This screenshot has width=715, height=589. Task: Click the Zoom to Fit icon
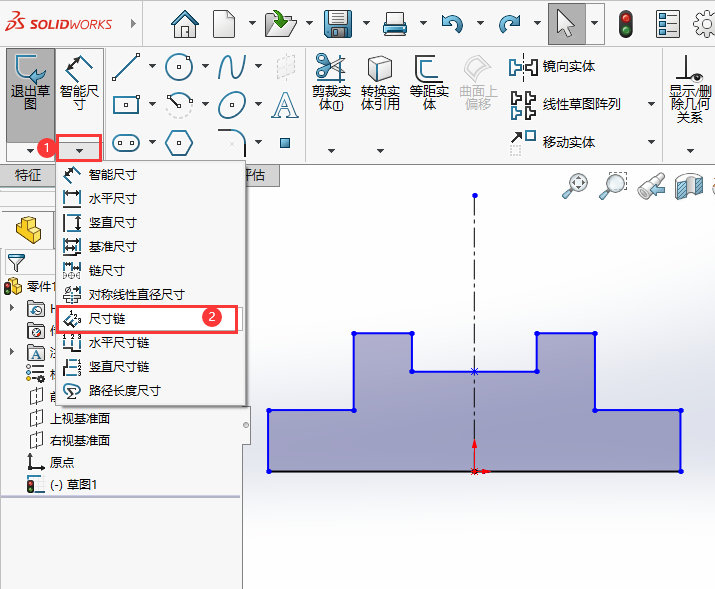(x=575, y=186)
